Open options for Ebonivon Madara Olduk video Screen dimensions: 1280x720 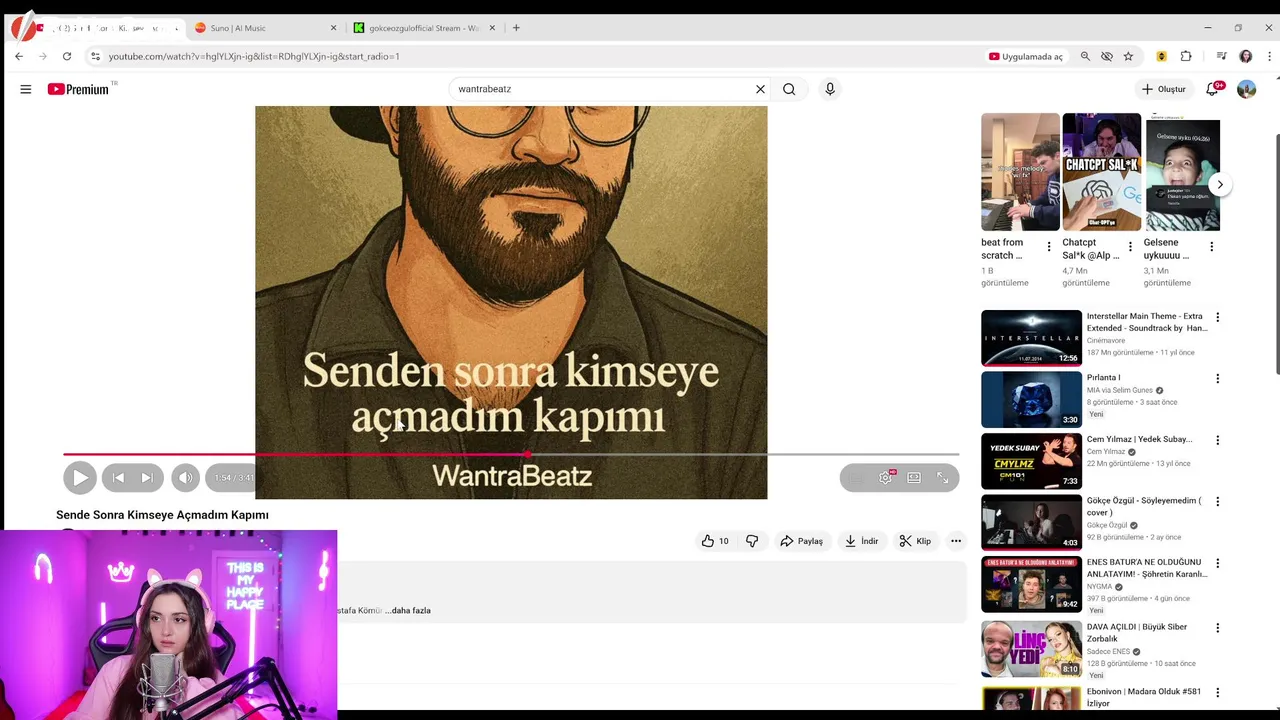(1217, 692)
